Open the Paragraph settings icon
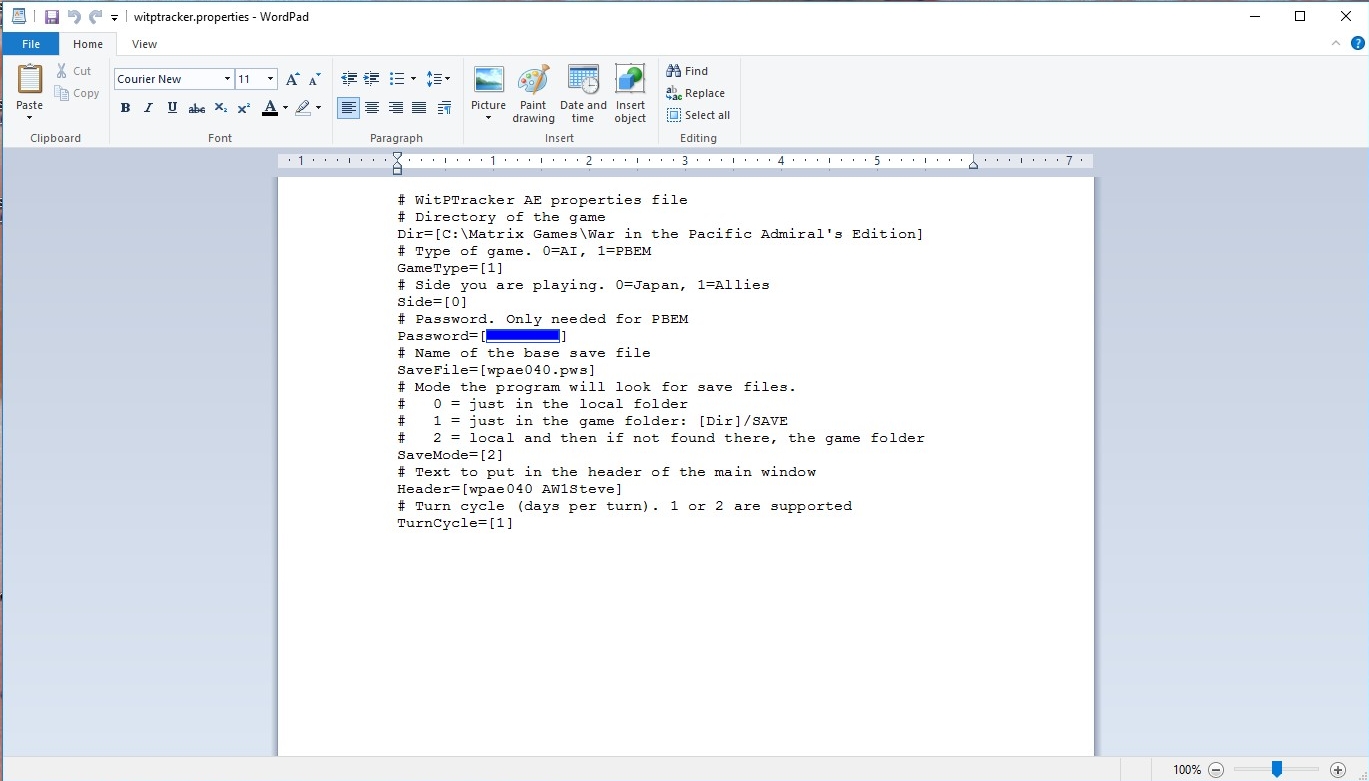Image resolution: width=1369 pixels, height=781 pixels. click(x=444, y=108)
